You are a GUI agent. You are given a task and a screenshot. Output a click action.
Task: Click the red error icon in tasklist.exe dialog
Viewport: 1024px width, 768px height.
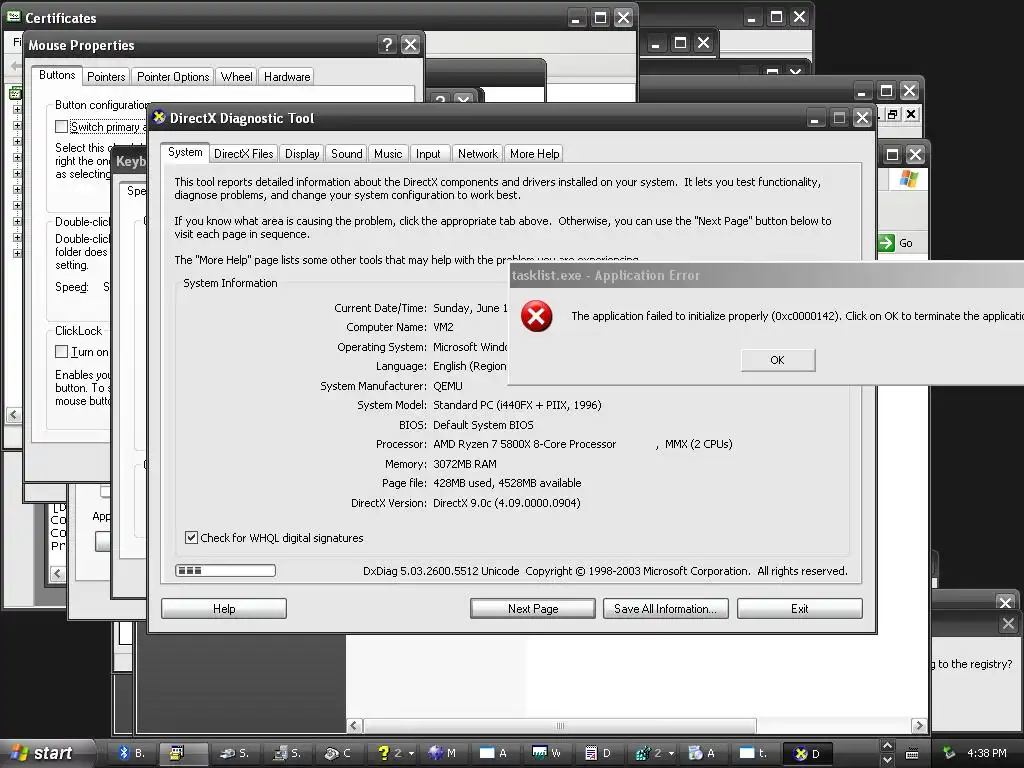[536, 316]
